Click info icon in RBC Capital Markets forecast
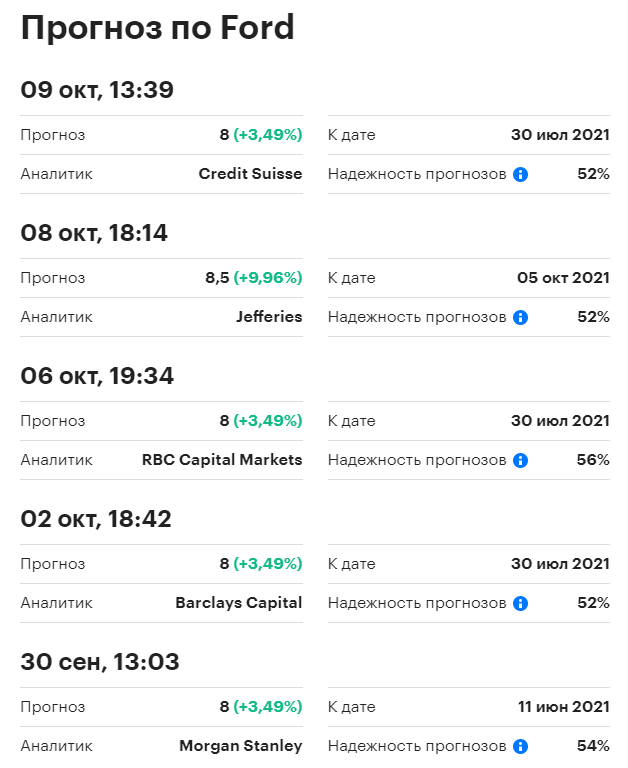This screenshot has height=768, width=628. point(520,460)
